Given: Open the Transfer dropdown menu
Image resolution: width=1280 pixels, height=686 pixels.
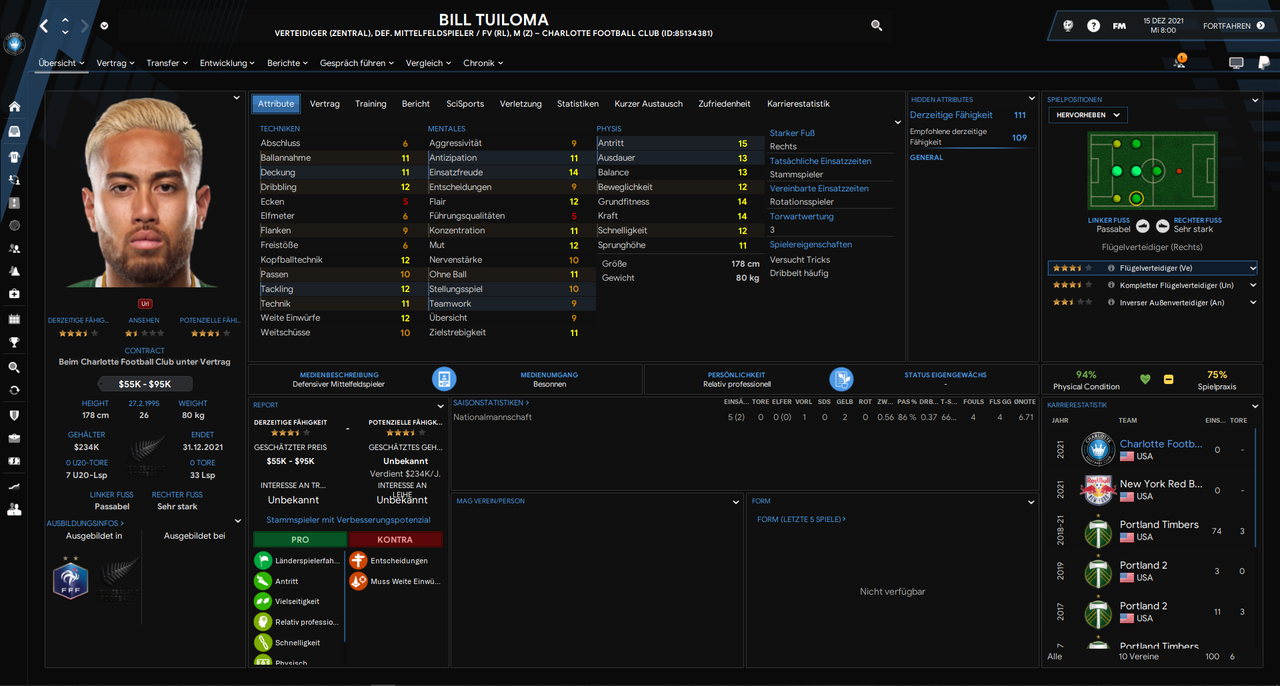Looking at the screenshot, I should click(x=167, y=63).
